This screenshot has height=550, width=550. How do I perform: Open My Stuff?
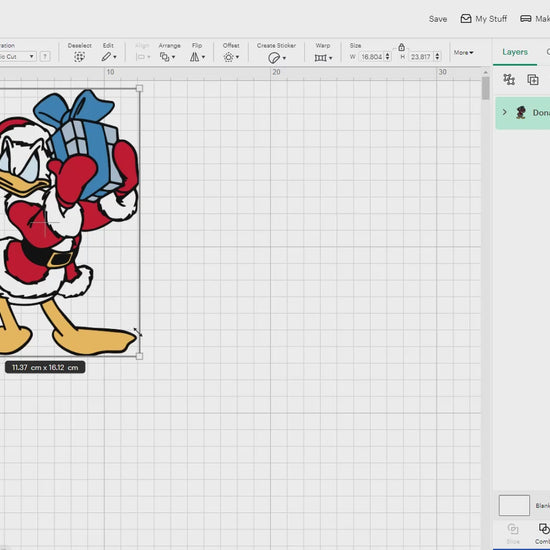(484, 19)
